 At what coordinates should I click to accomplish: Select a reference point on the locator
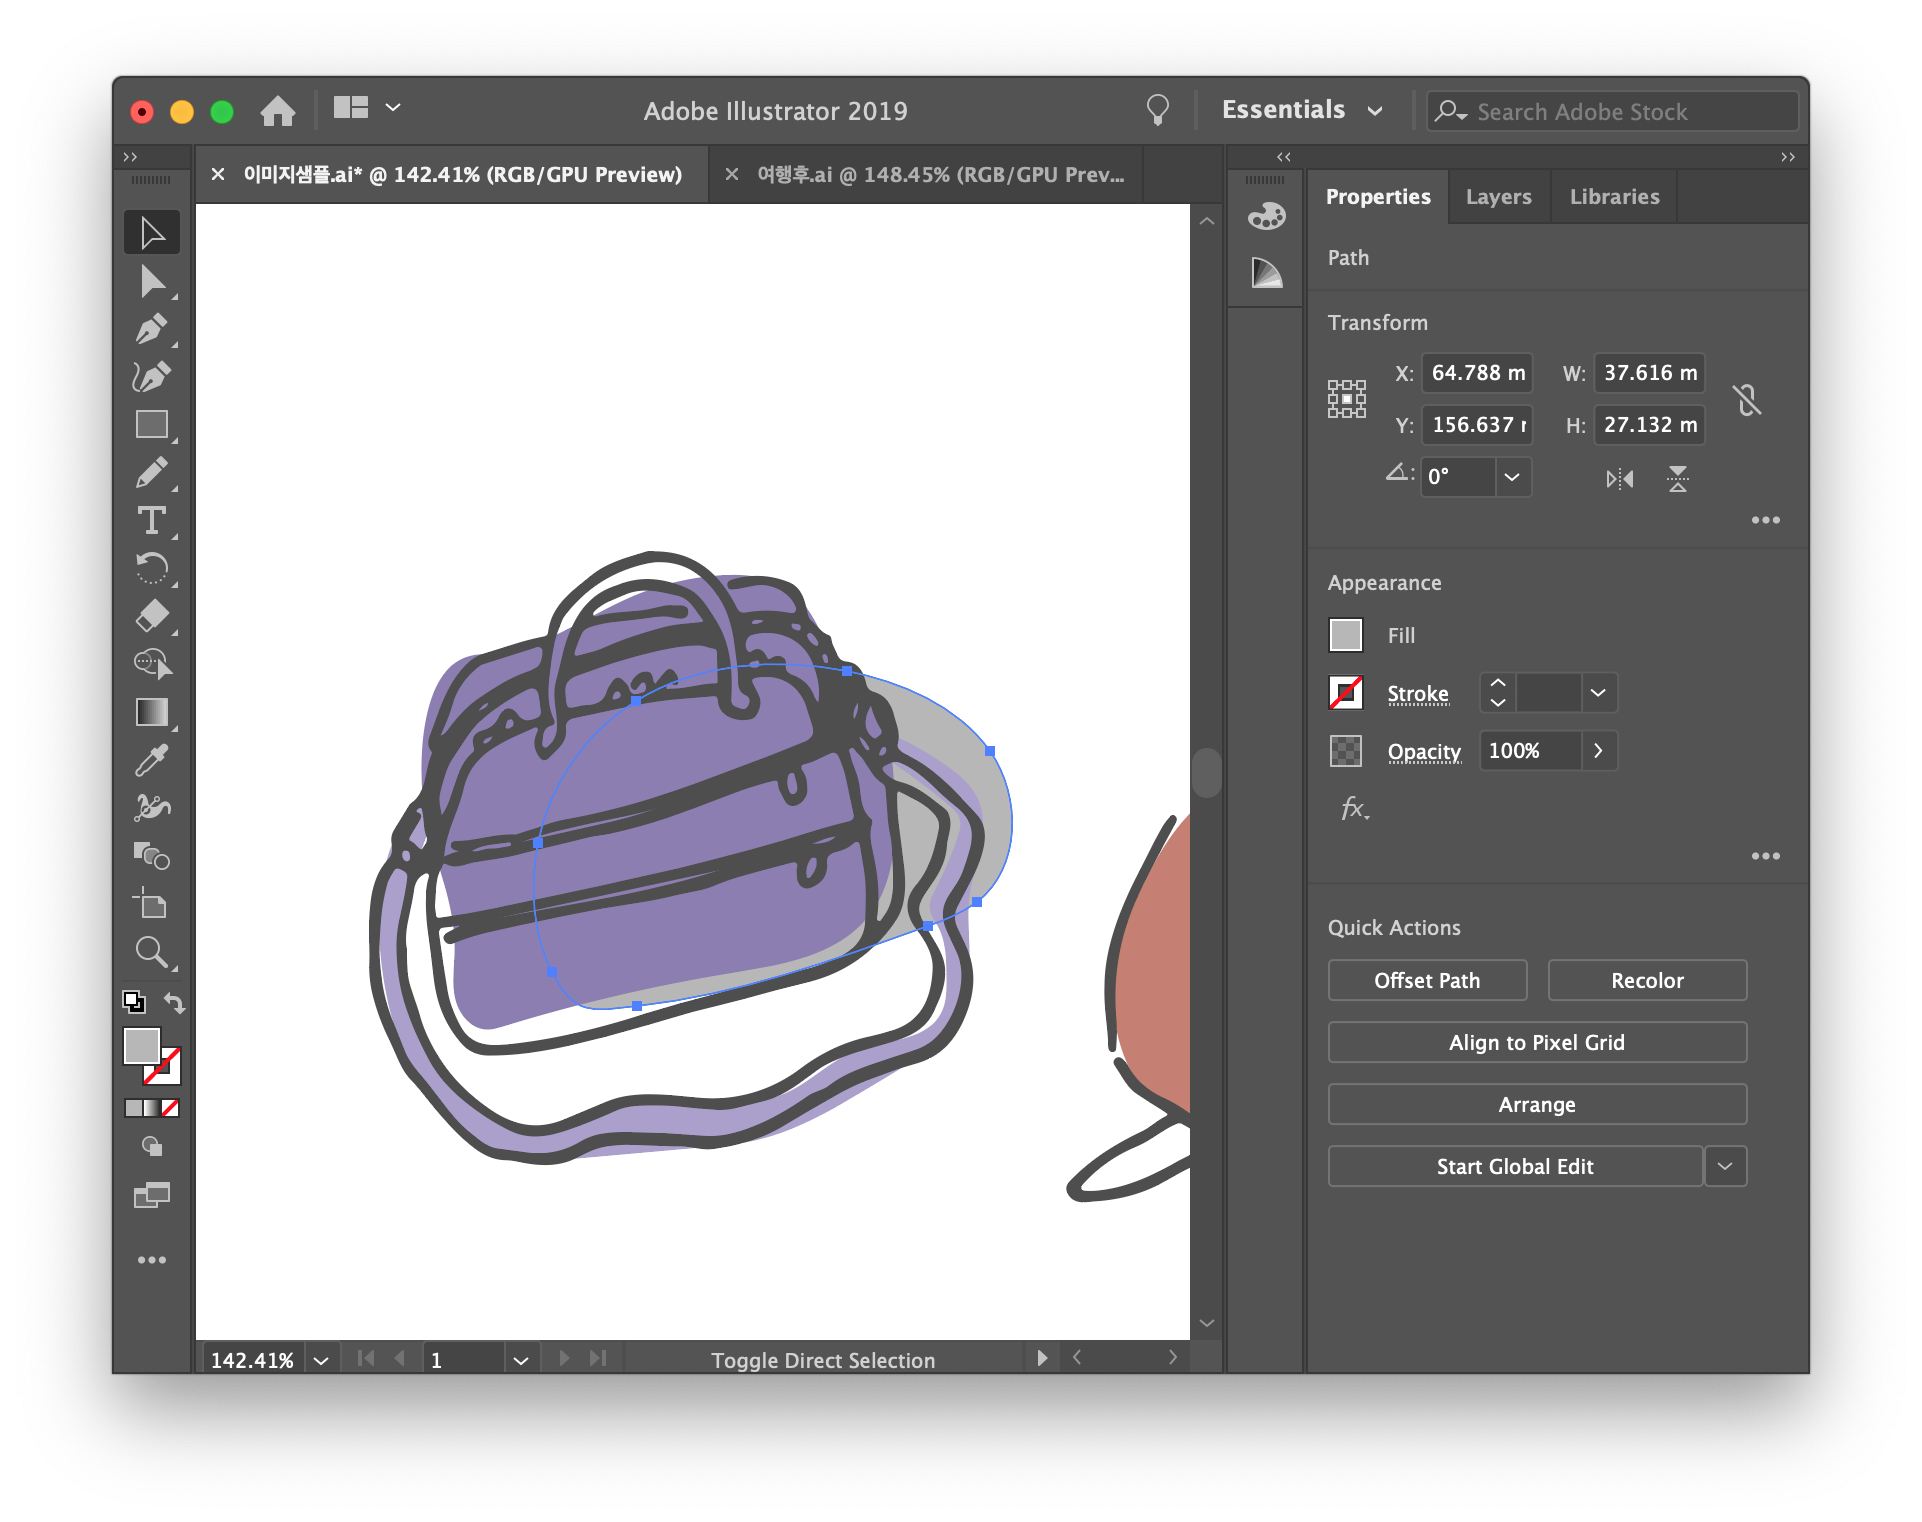(x=1346, y=399)
